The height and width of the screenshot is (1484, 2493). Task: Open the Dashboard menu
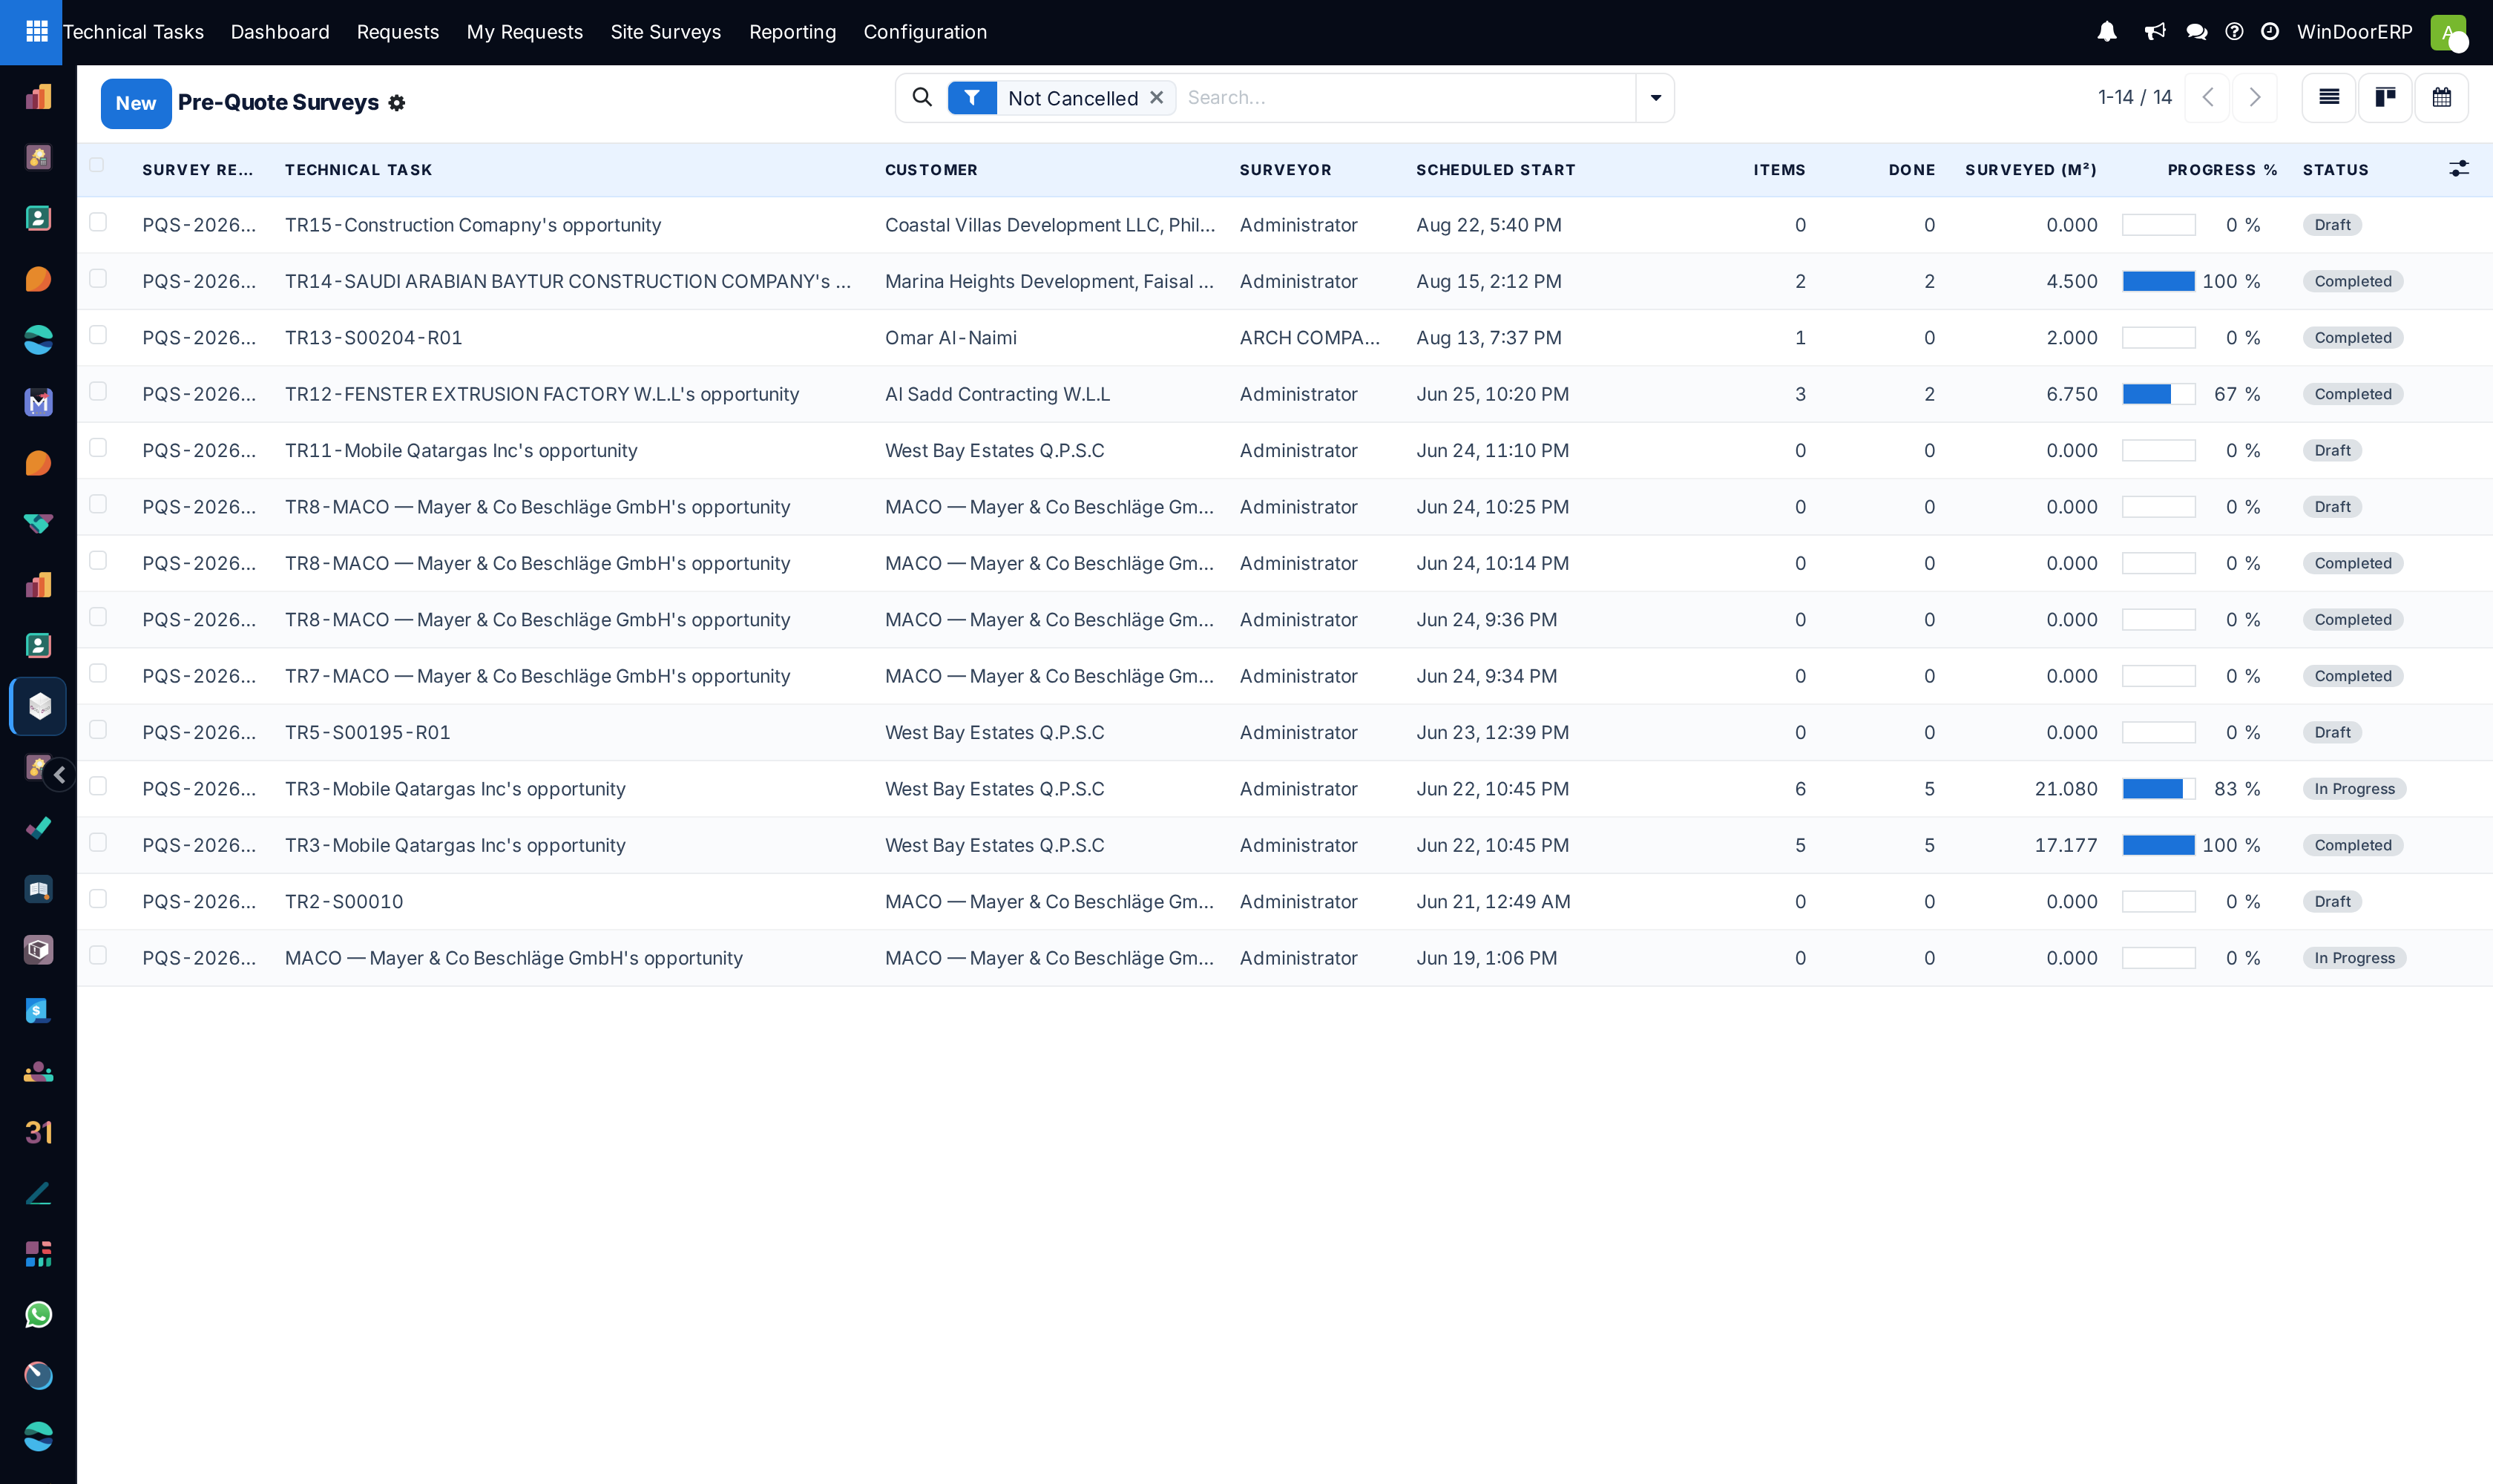point(280,32)
